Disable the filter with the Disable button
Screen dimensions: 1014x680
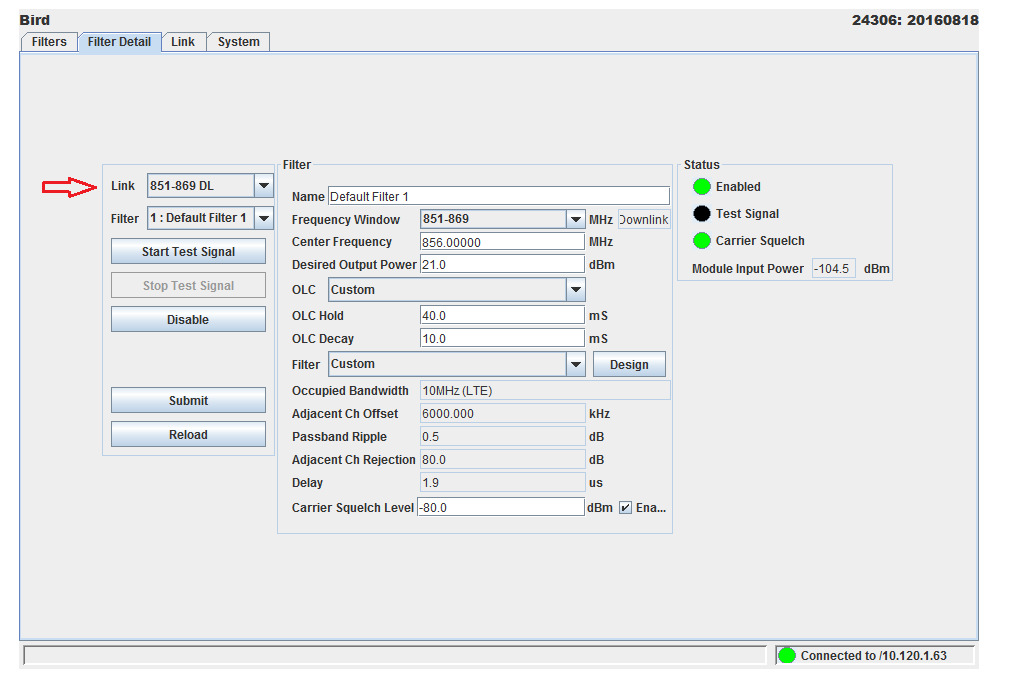pos(188,319)
